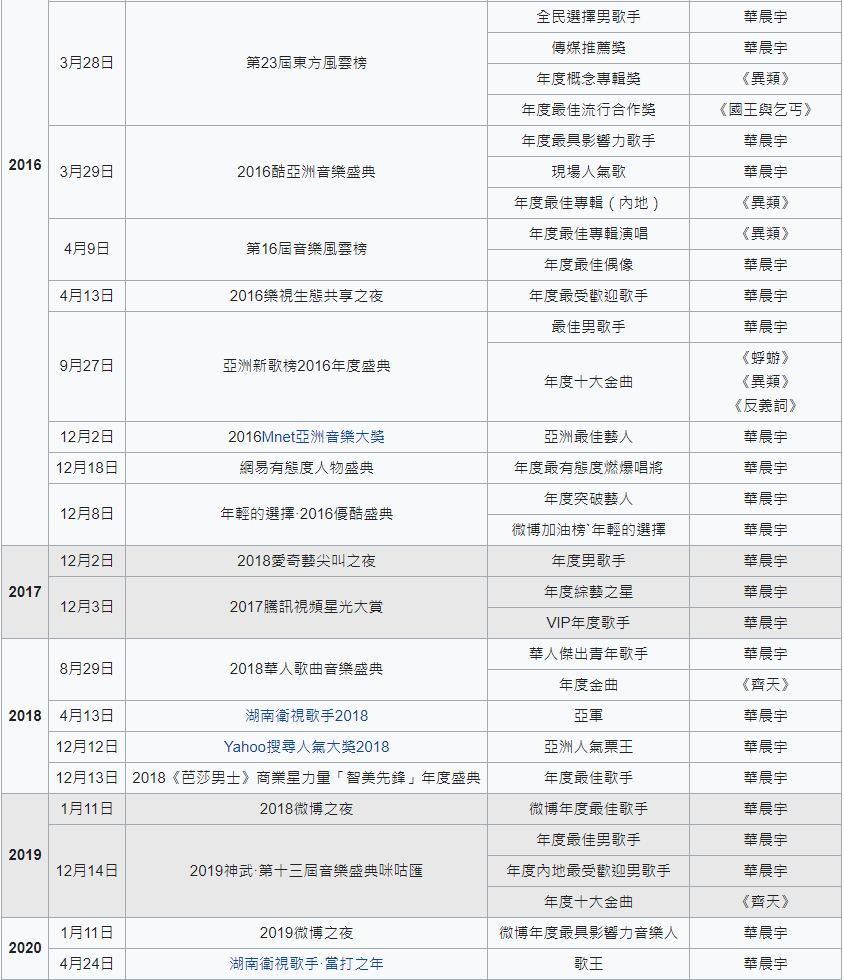Viewport: 844px width, 980px height.
Task: Select the 《反義詞》 song title
Action: point(765,405)
